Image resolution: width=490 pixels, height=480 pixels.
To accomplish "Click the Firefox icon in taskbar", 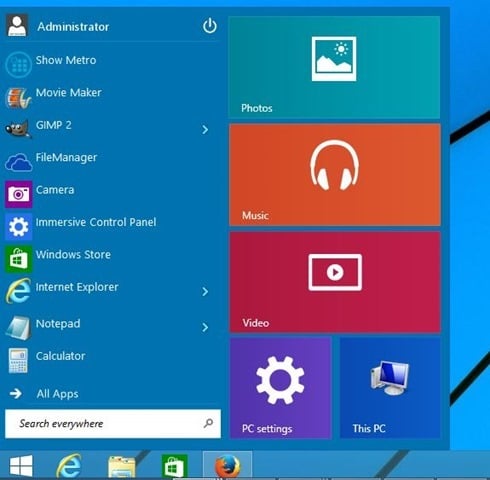I will [x=227, y=466].
